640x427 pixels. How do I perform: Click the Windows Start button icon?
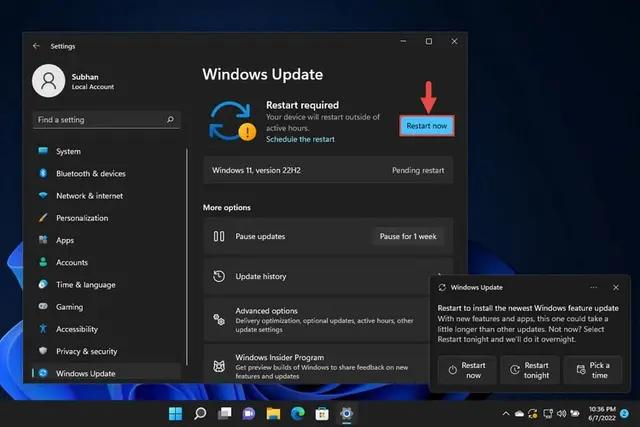point(176,414)
